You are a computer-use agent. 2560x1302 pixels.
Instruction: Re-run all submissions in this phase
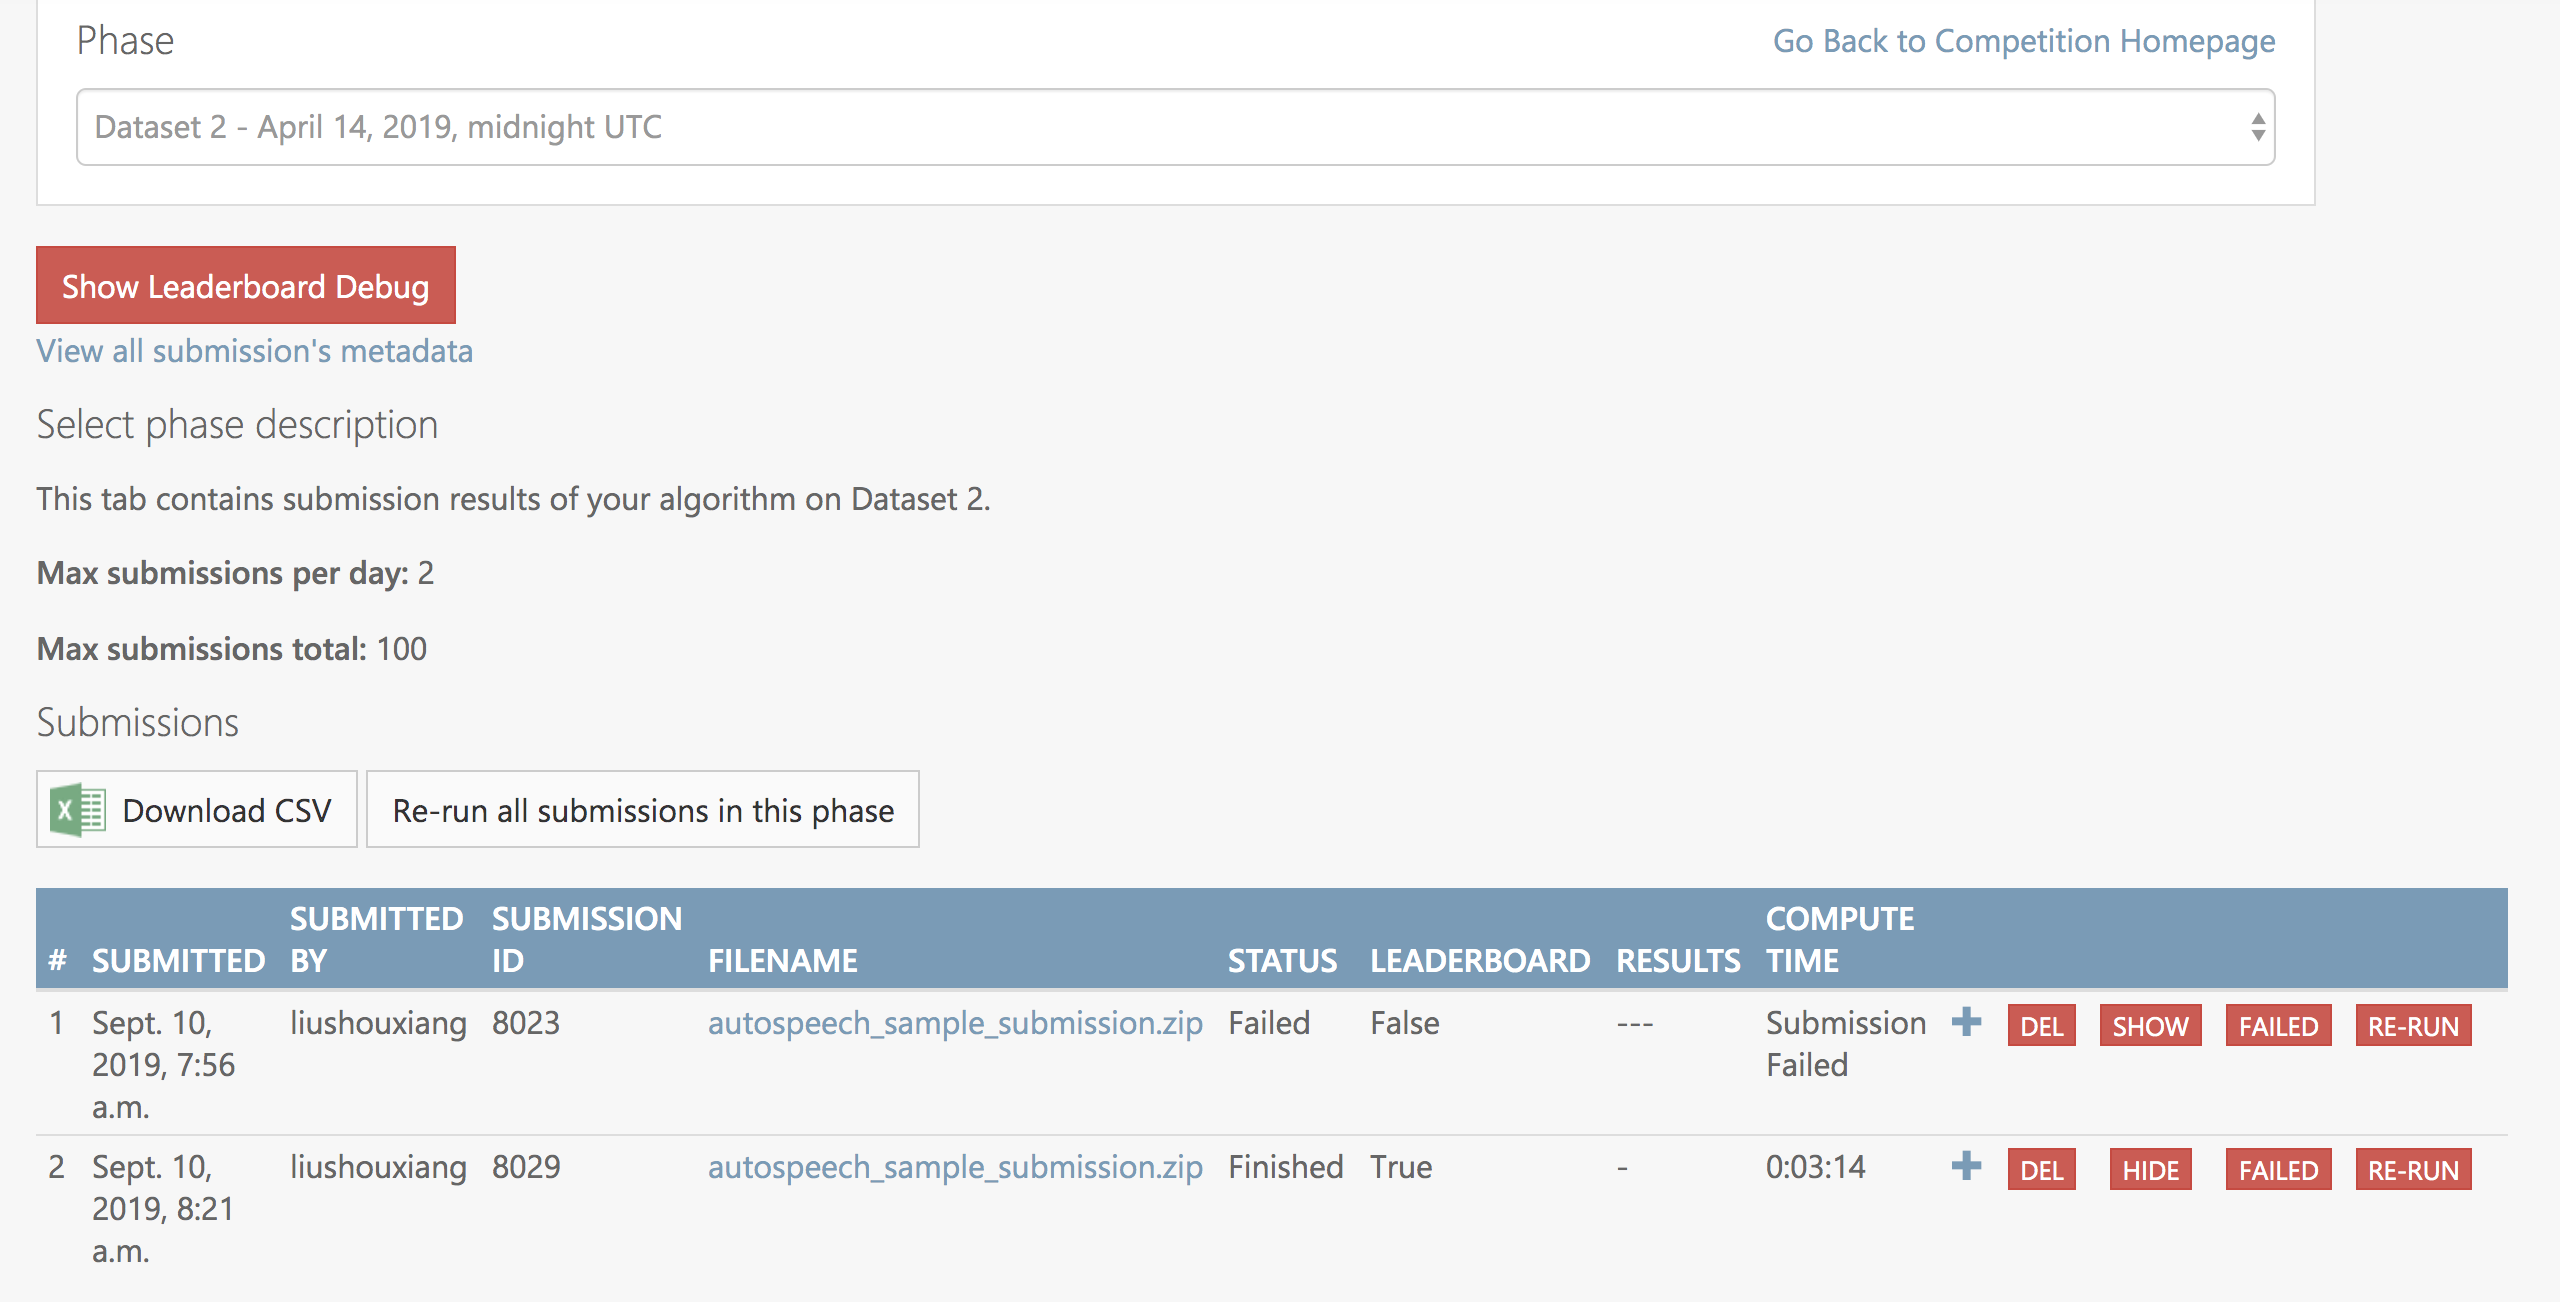[x=643, y=810]
